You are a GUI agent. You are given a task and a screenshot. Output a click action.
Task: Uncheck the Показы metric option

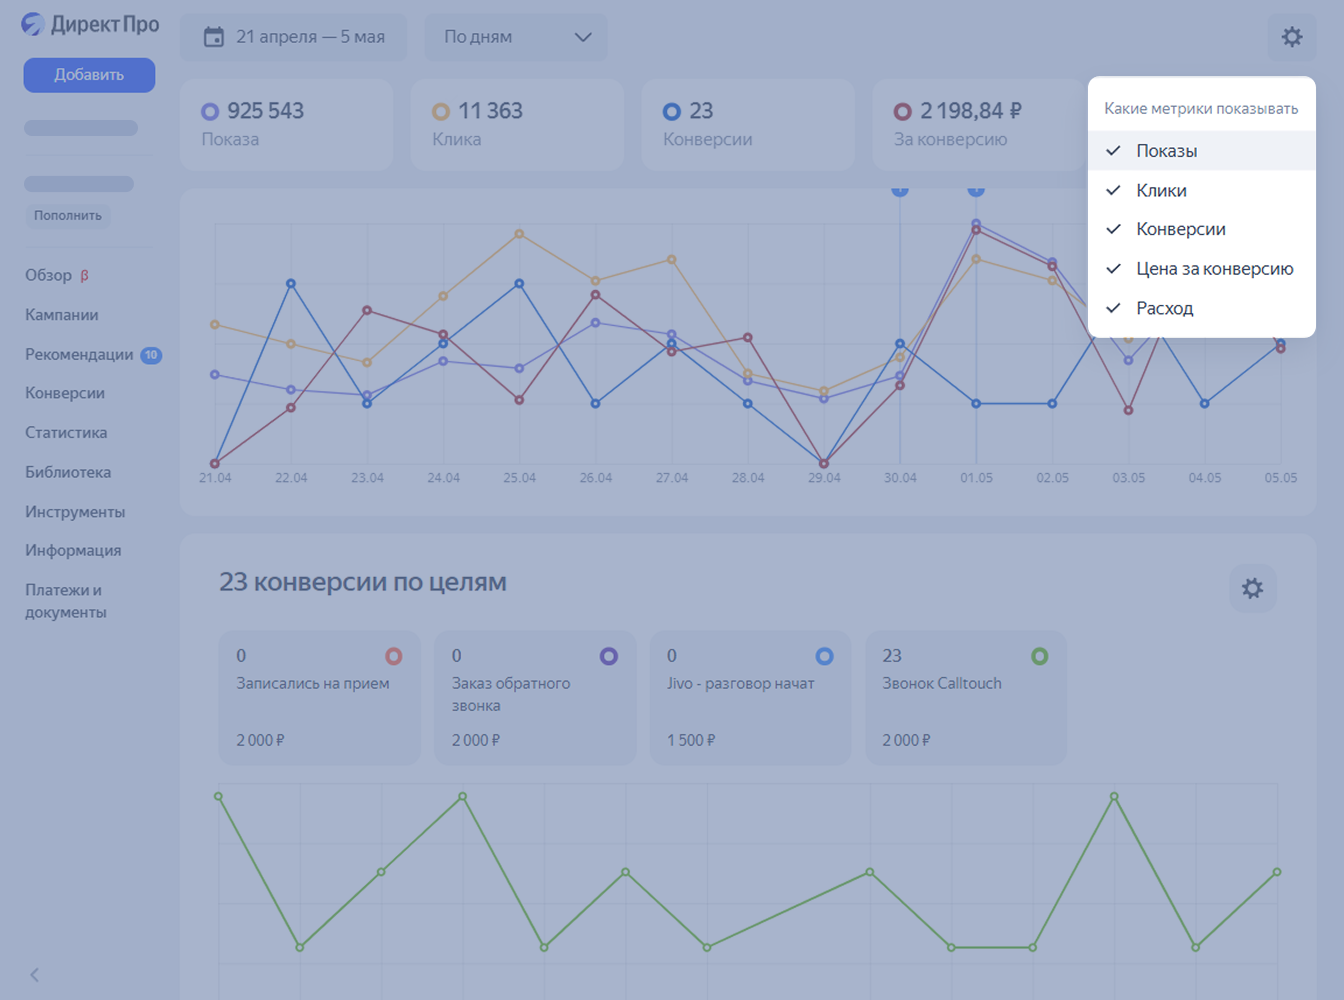(1201, 151)
